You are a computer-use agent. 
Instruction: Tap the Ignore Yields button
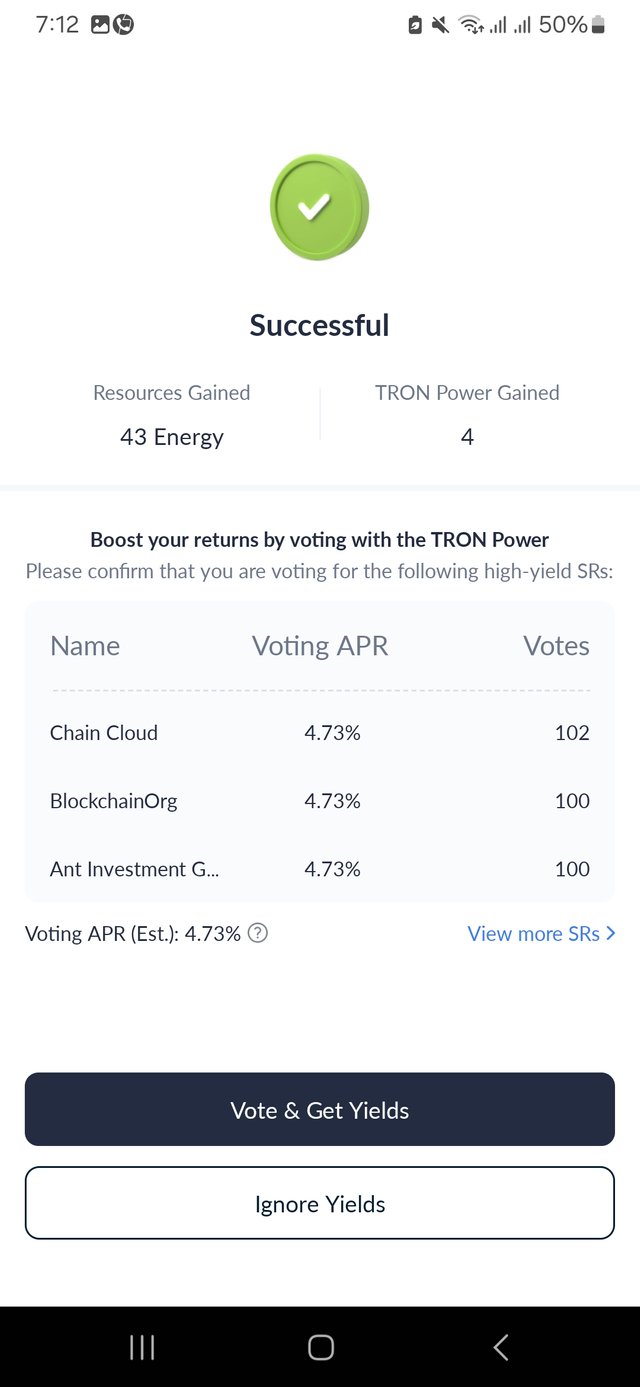[320, 1203]
